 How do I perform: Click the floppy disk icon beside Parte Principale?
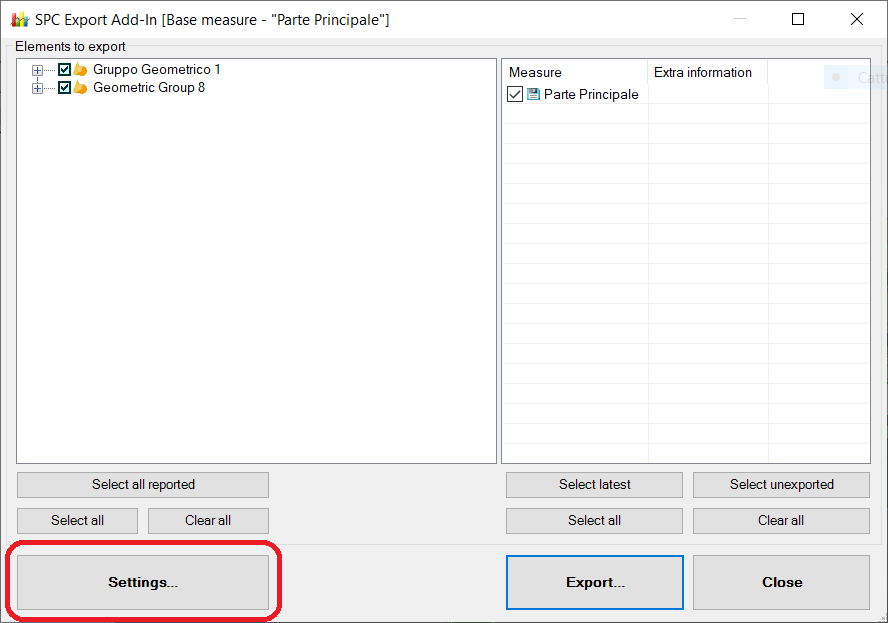(536, 94)
